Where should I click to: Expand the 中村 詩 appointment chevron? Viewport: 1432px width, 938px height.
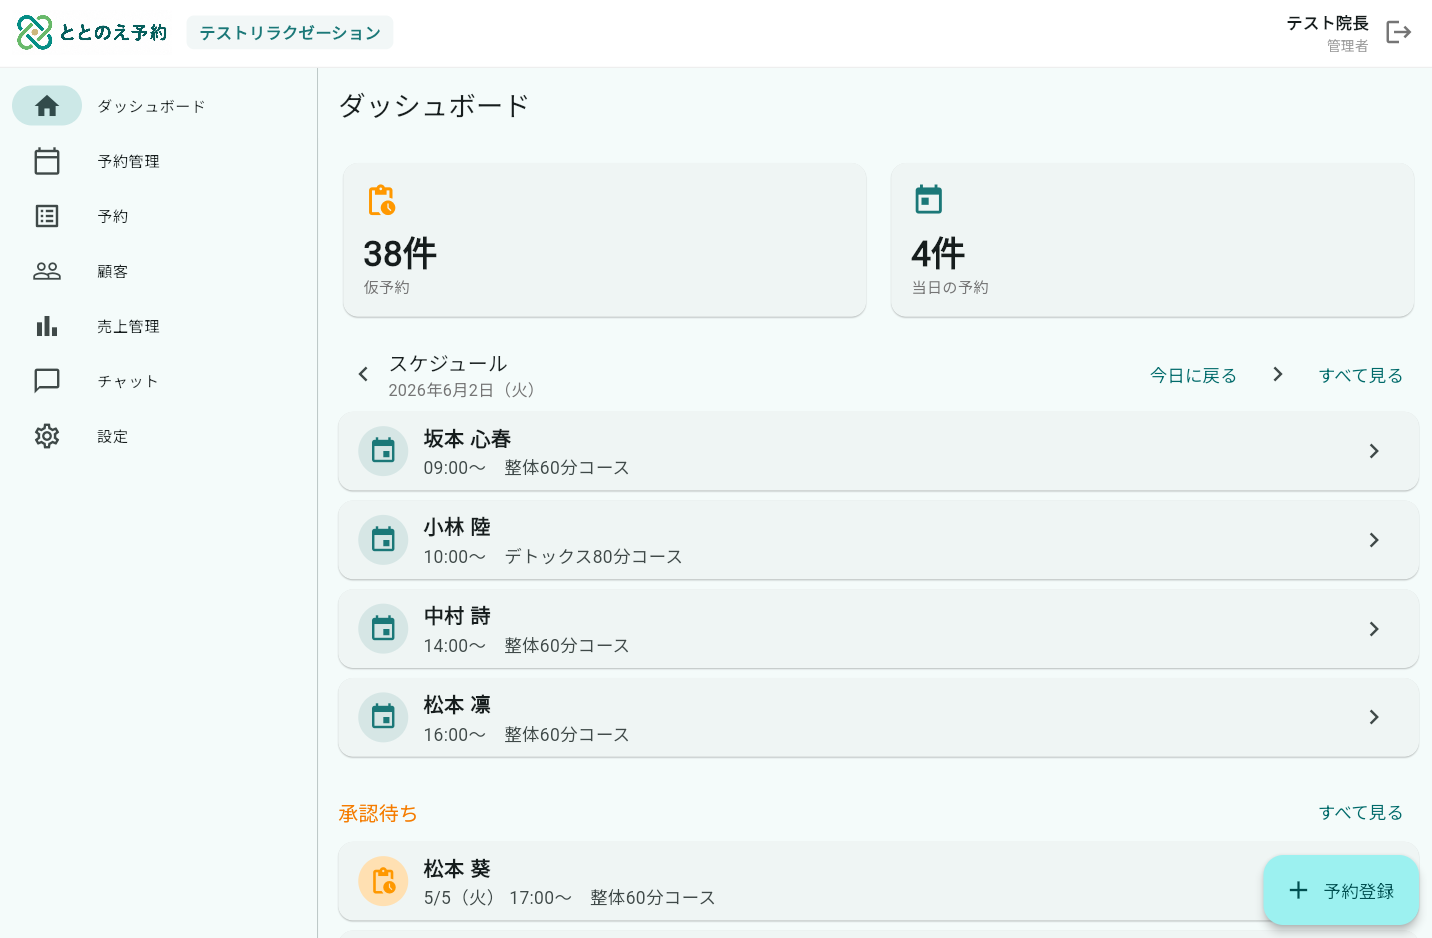(x=1374, y=629)
